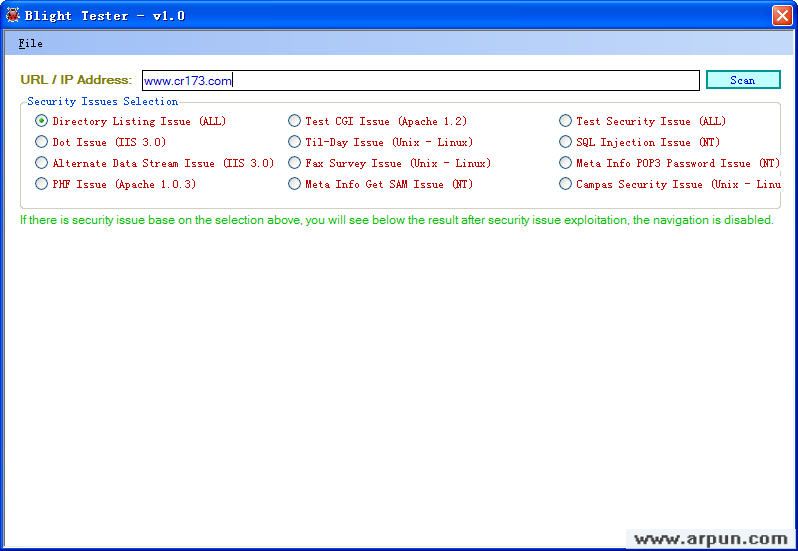Select Campas Security Issue radio button

(565, 184)
